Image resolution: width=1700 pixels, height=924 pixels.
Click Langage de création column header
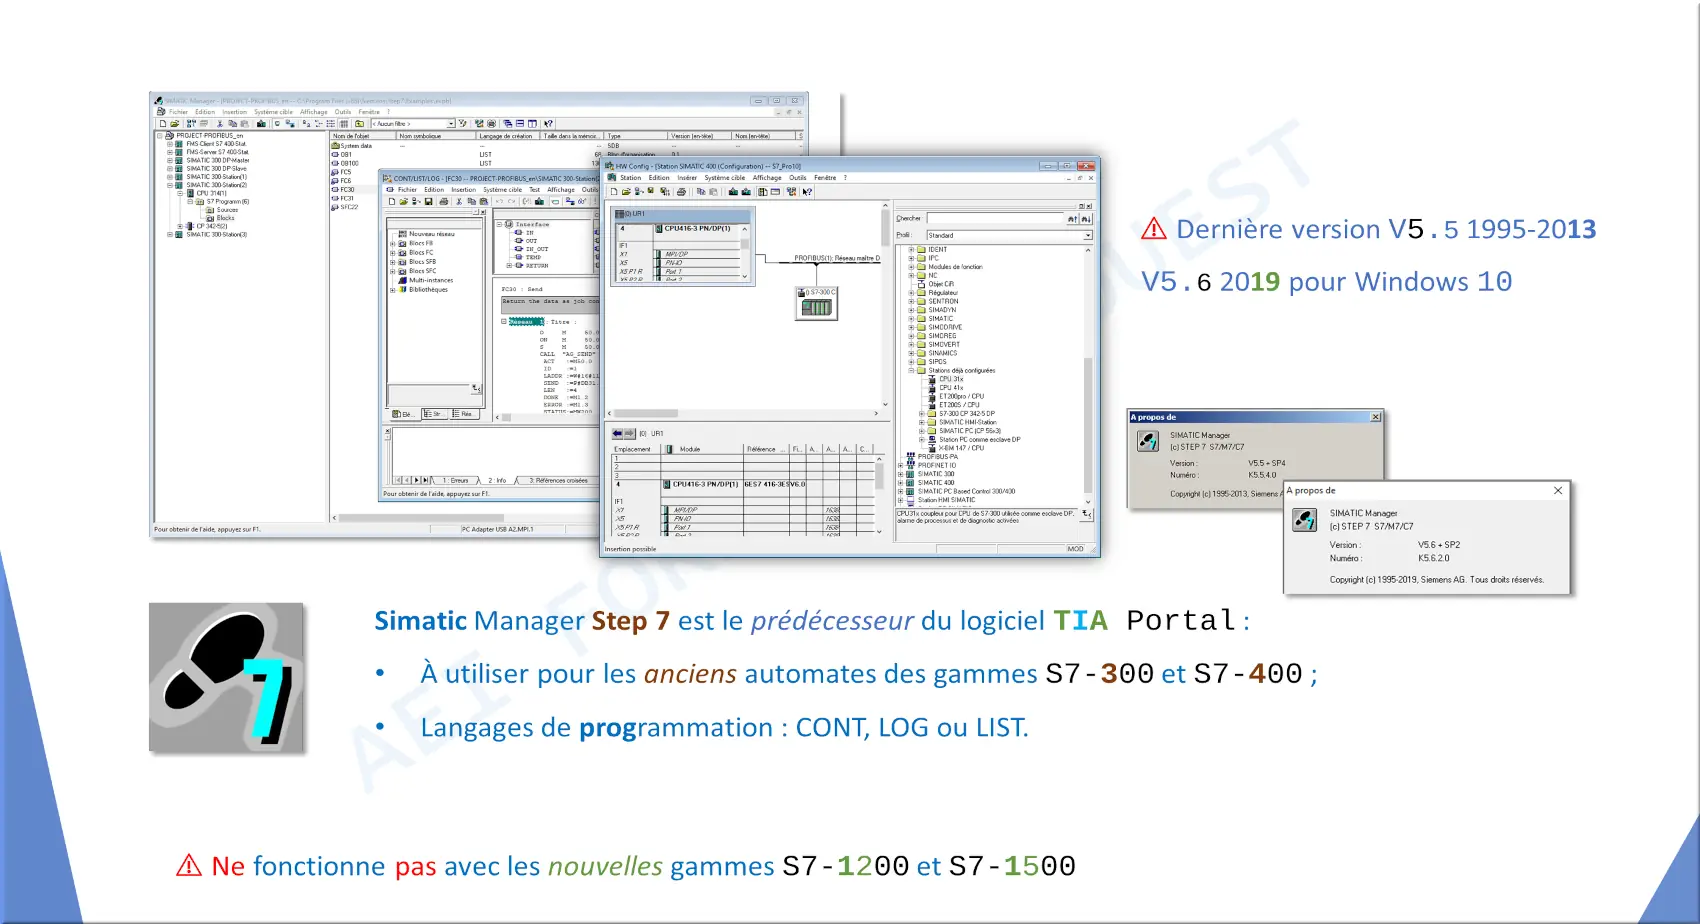pos(507,136)
